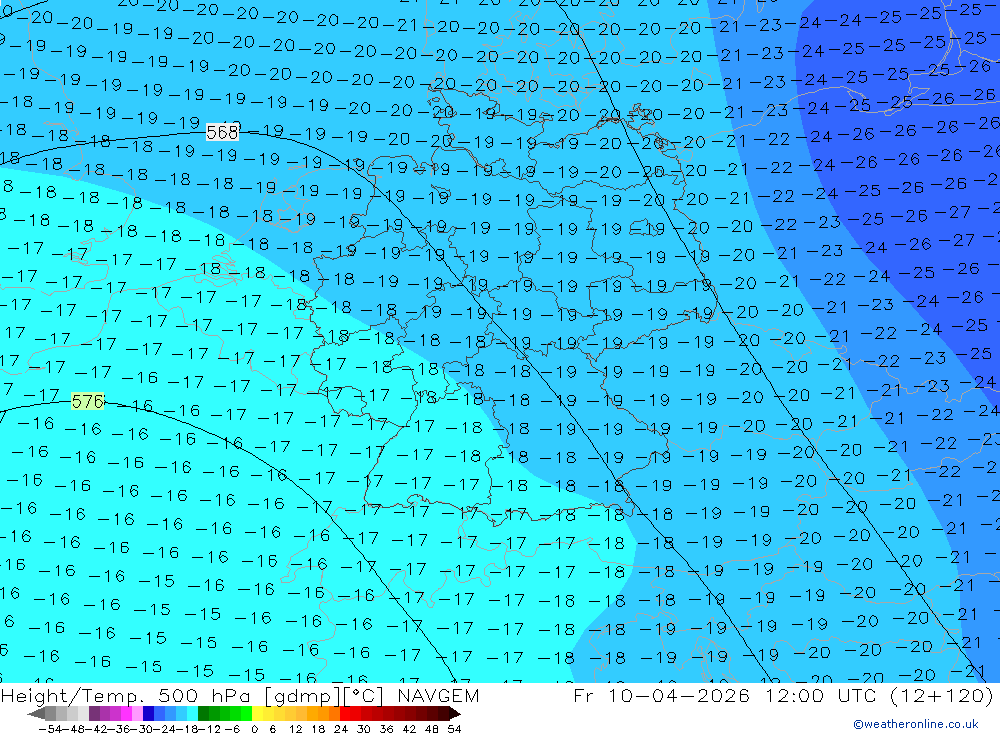Click the -42 legend label
1000x733 pixels.
click(x=97, y=729)
